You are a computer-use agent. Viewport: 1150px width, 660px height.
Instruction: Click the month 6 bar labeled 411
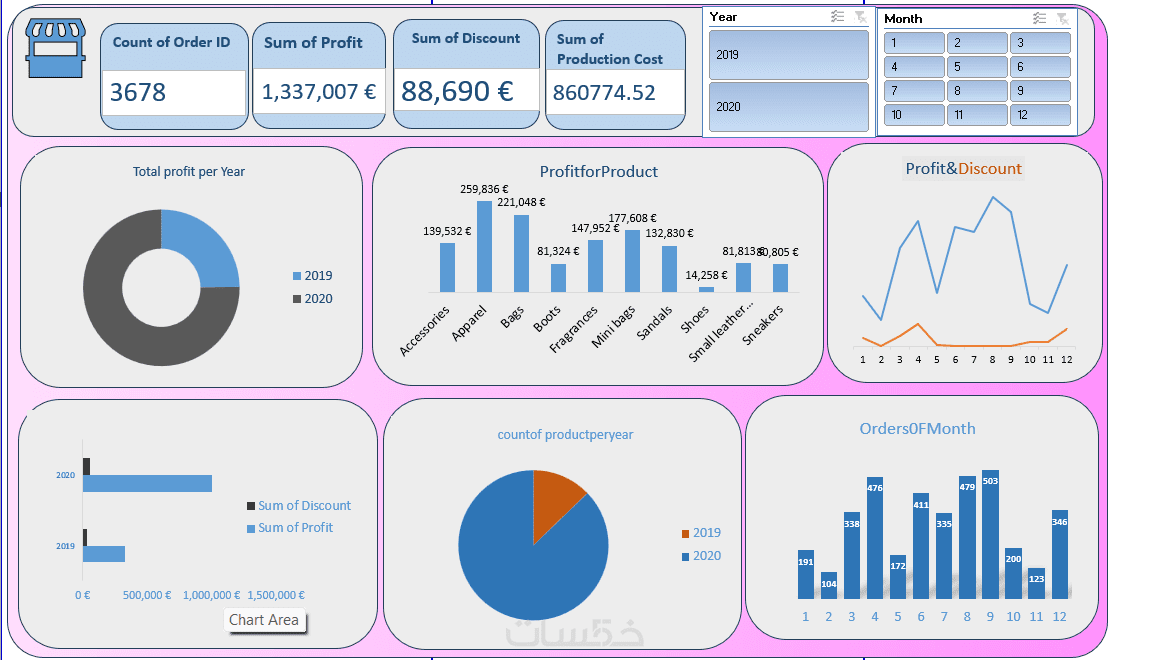point(921,546)
